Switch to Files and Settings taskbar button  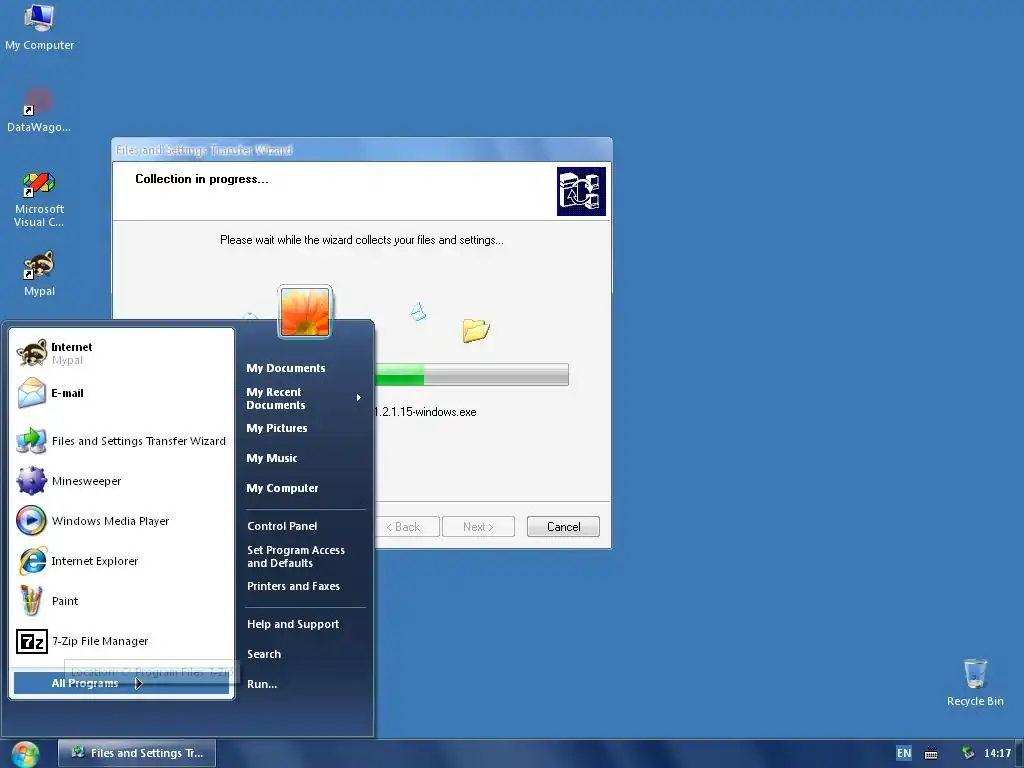137,753
